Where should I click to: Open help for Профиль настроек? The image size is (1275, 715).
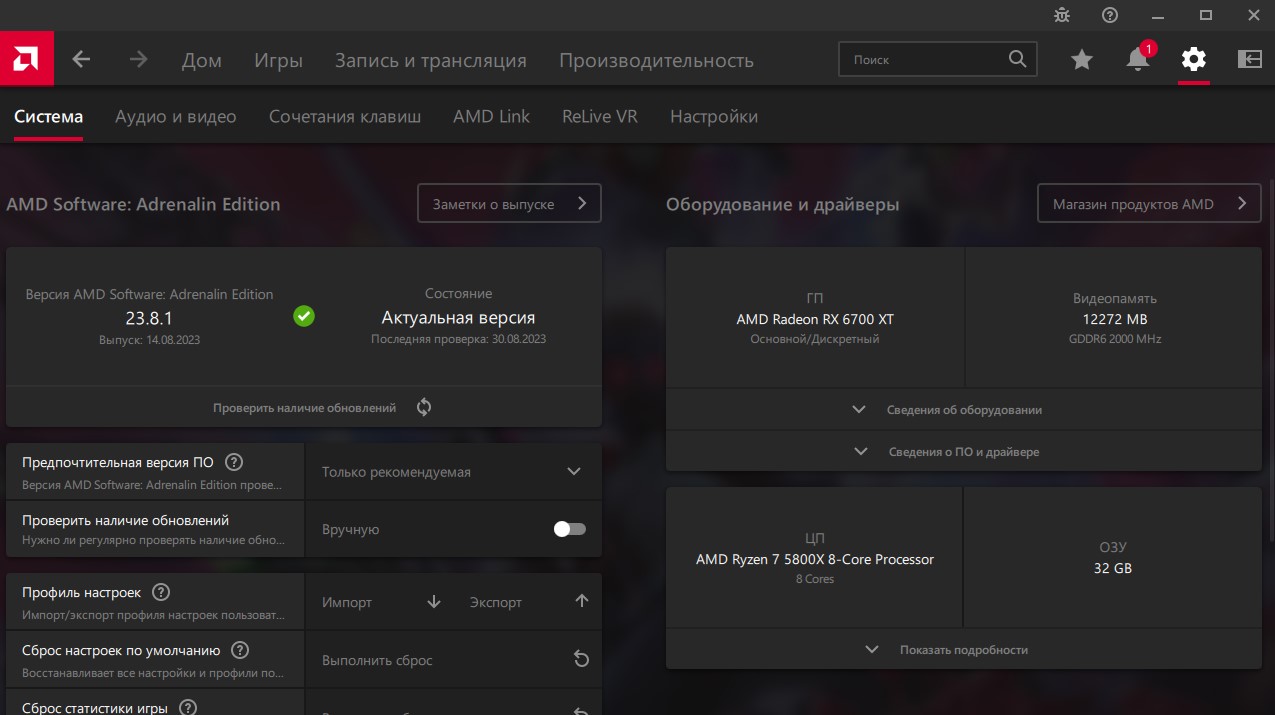click(161, 592)
